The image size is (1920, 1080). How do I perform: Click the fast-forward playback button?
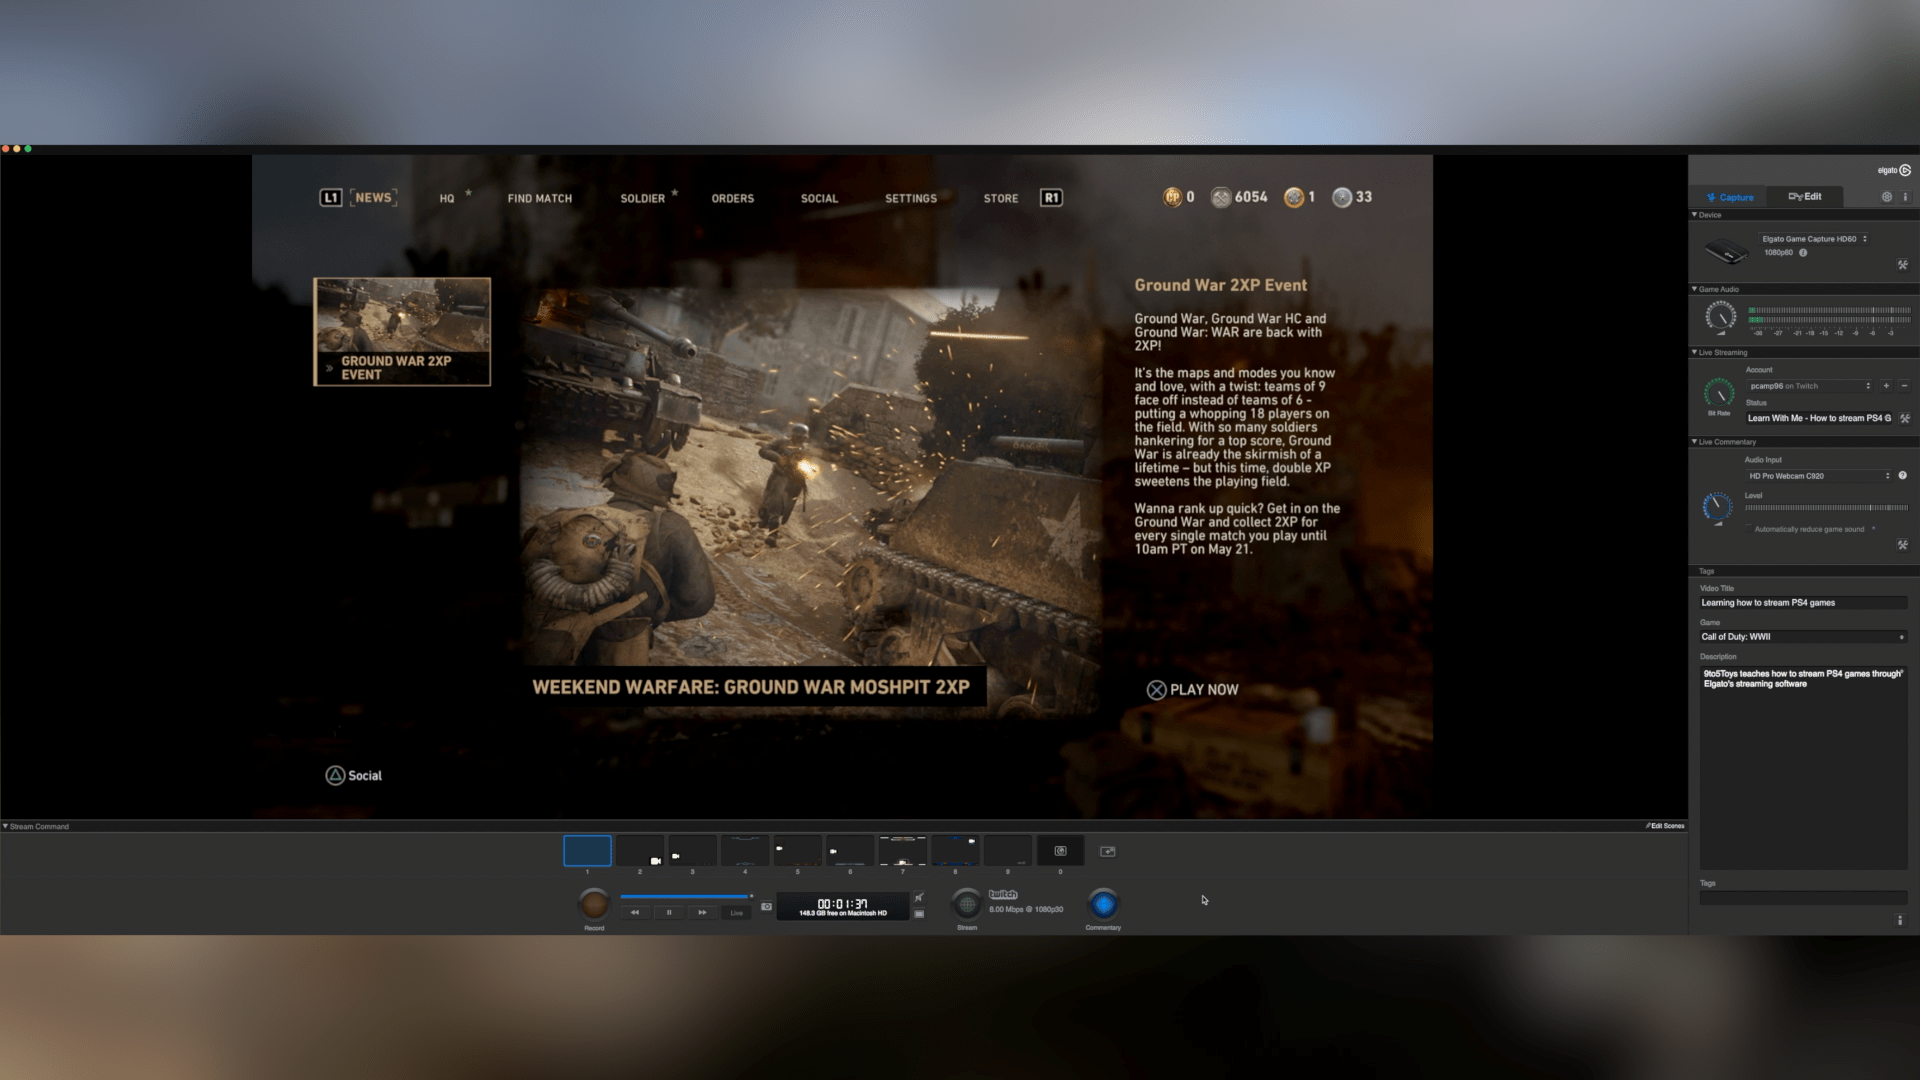pyautogui.click(x=702, y=912)
